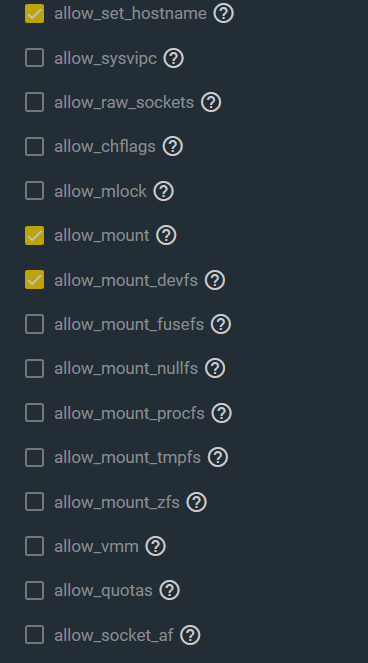368x663 pixels.
Task: Enable allow_mount_fusefs checkbox
Action: pos(34,324)
